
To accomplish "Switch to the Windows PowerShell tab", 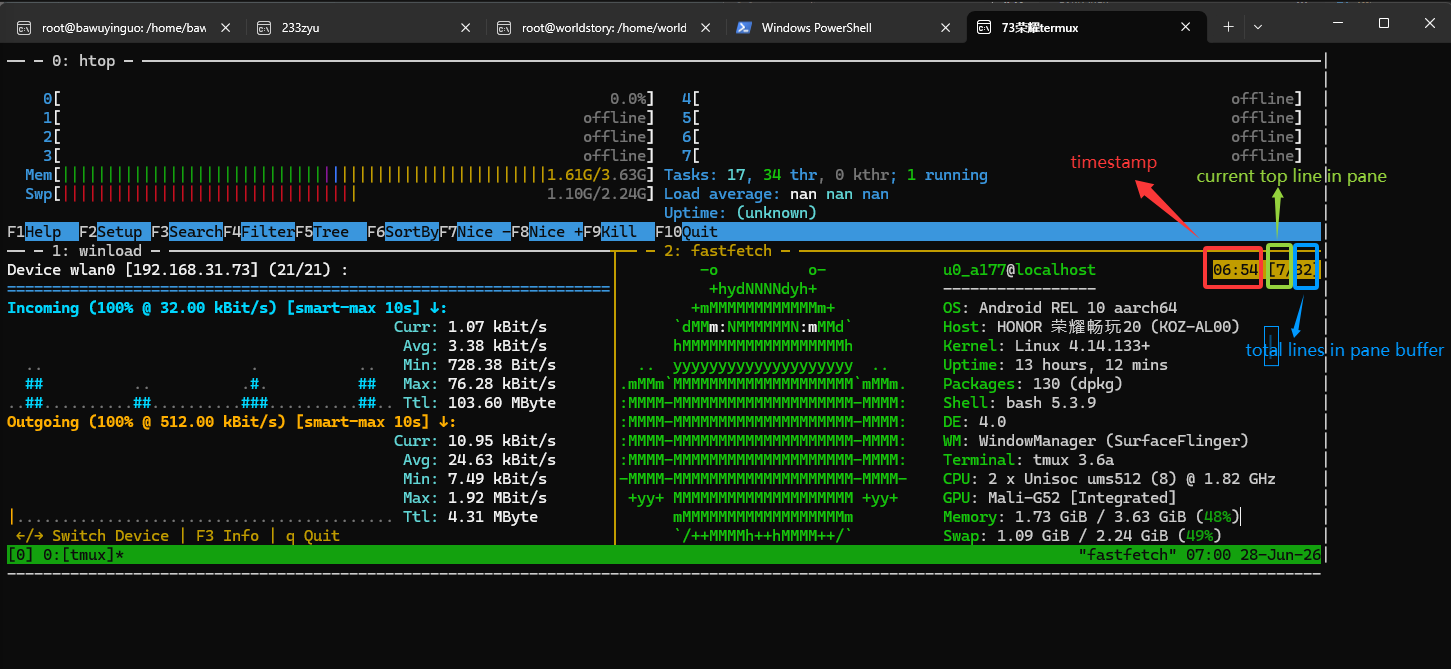I will 843,27.
